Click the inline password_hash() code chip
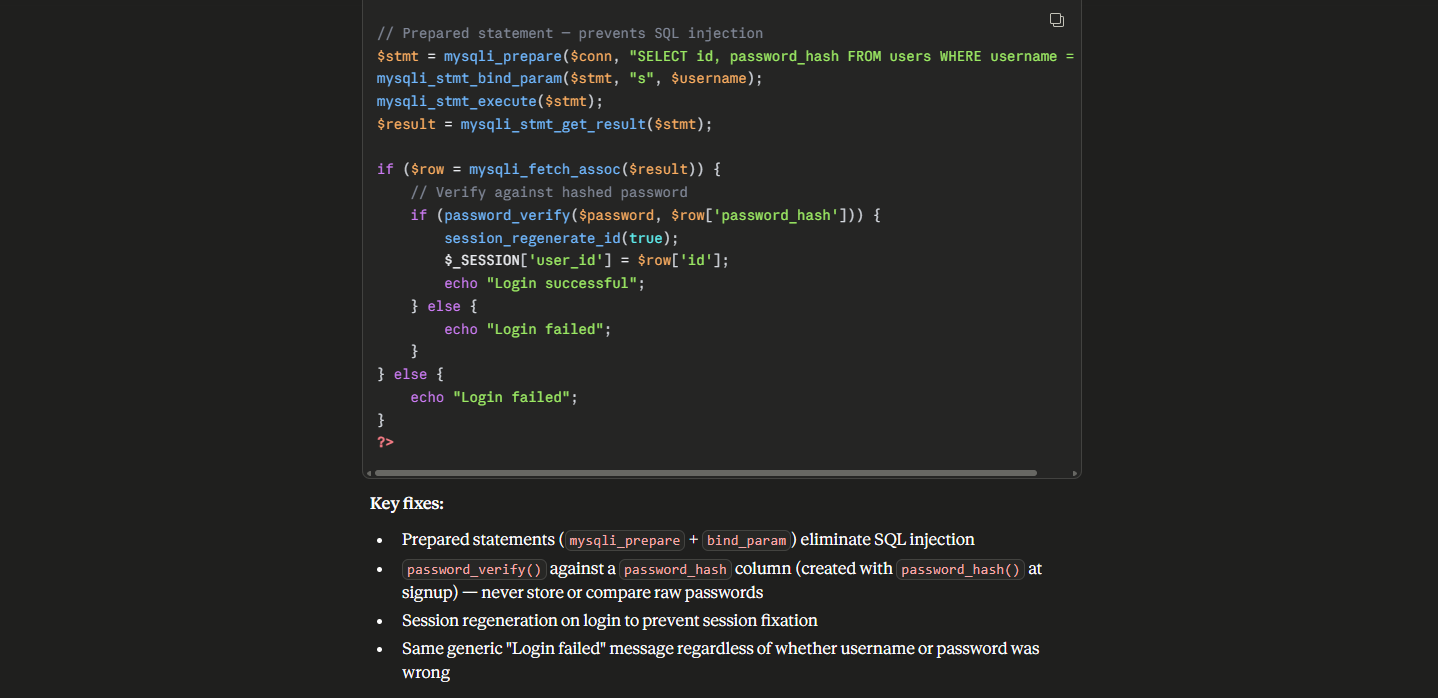Viewport: 1438px width, 698px height. click(960, 569)
